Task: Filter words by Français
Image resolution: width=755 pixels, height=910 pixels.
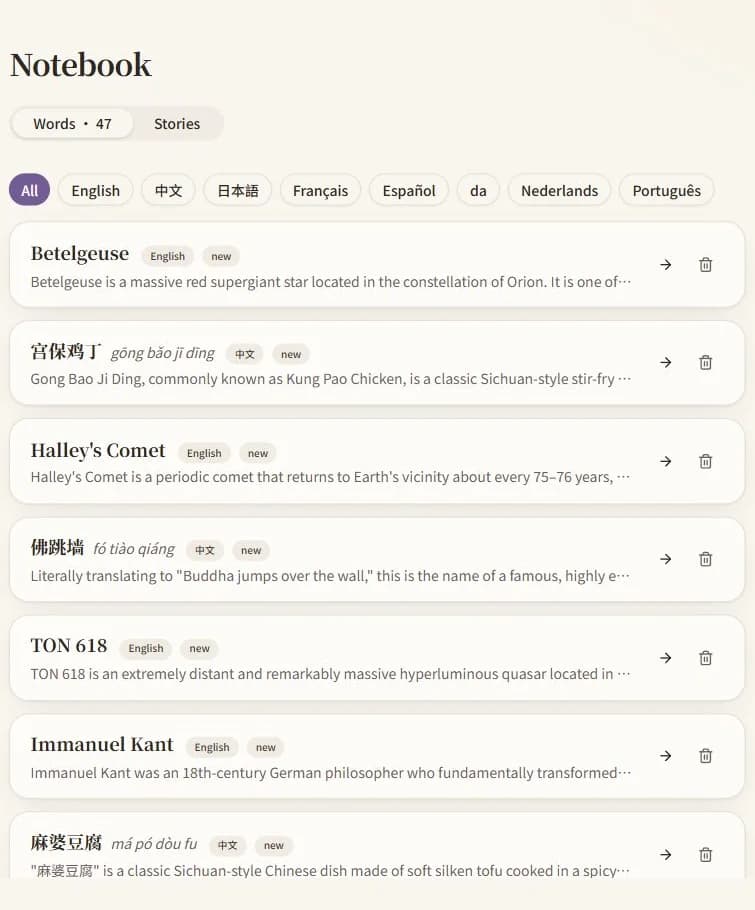Action: pyautogui.click(x=320, y=190)
